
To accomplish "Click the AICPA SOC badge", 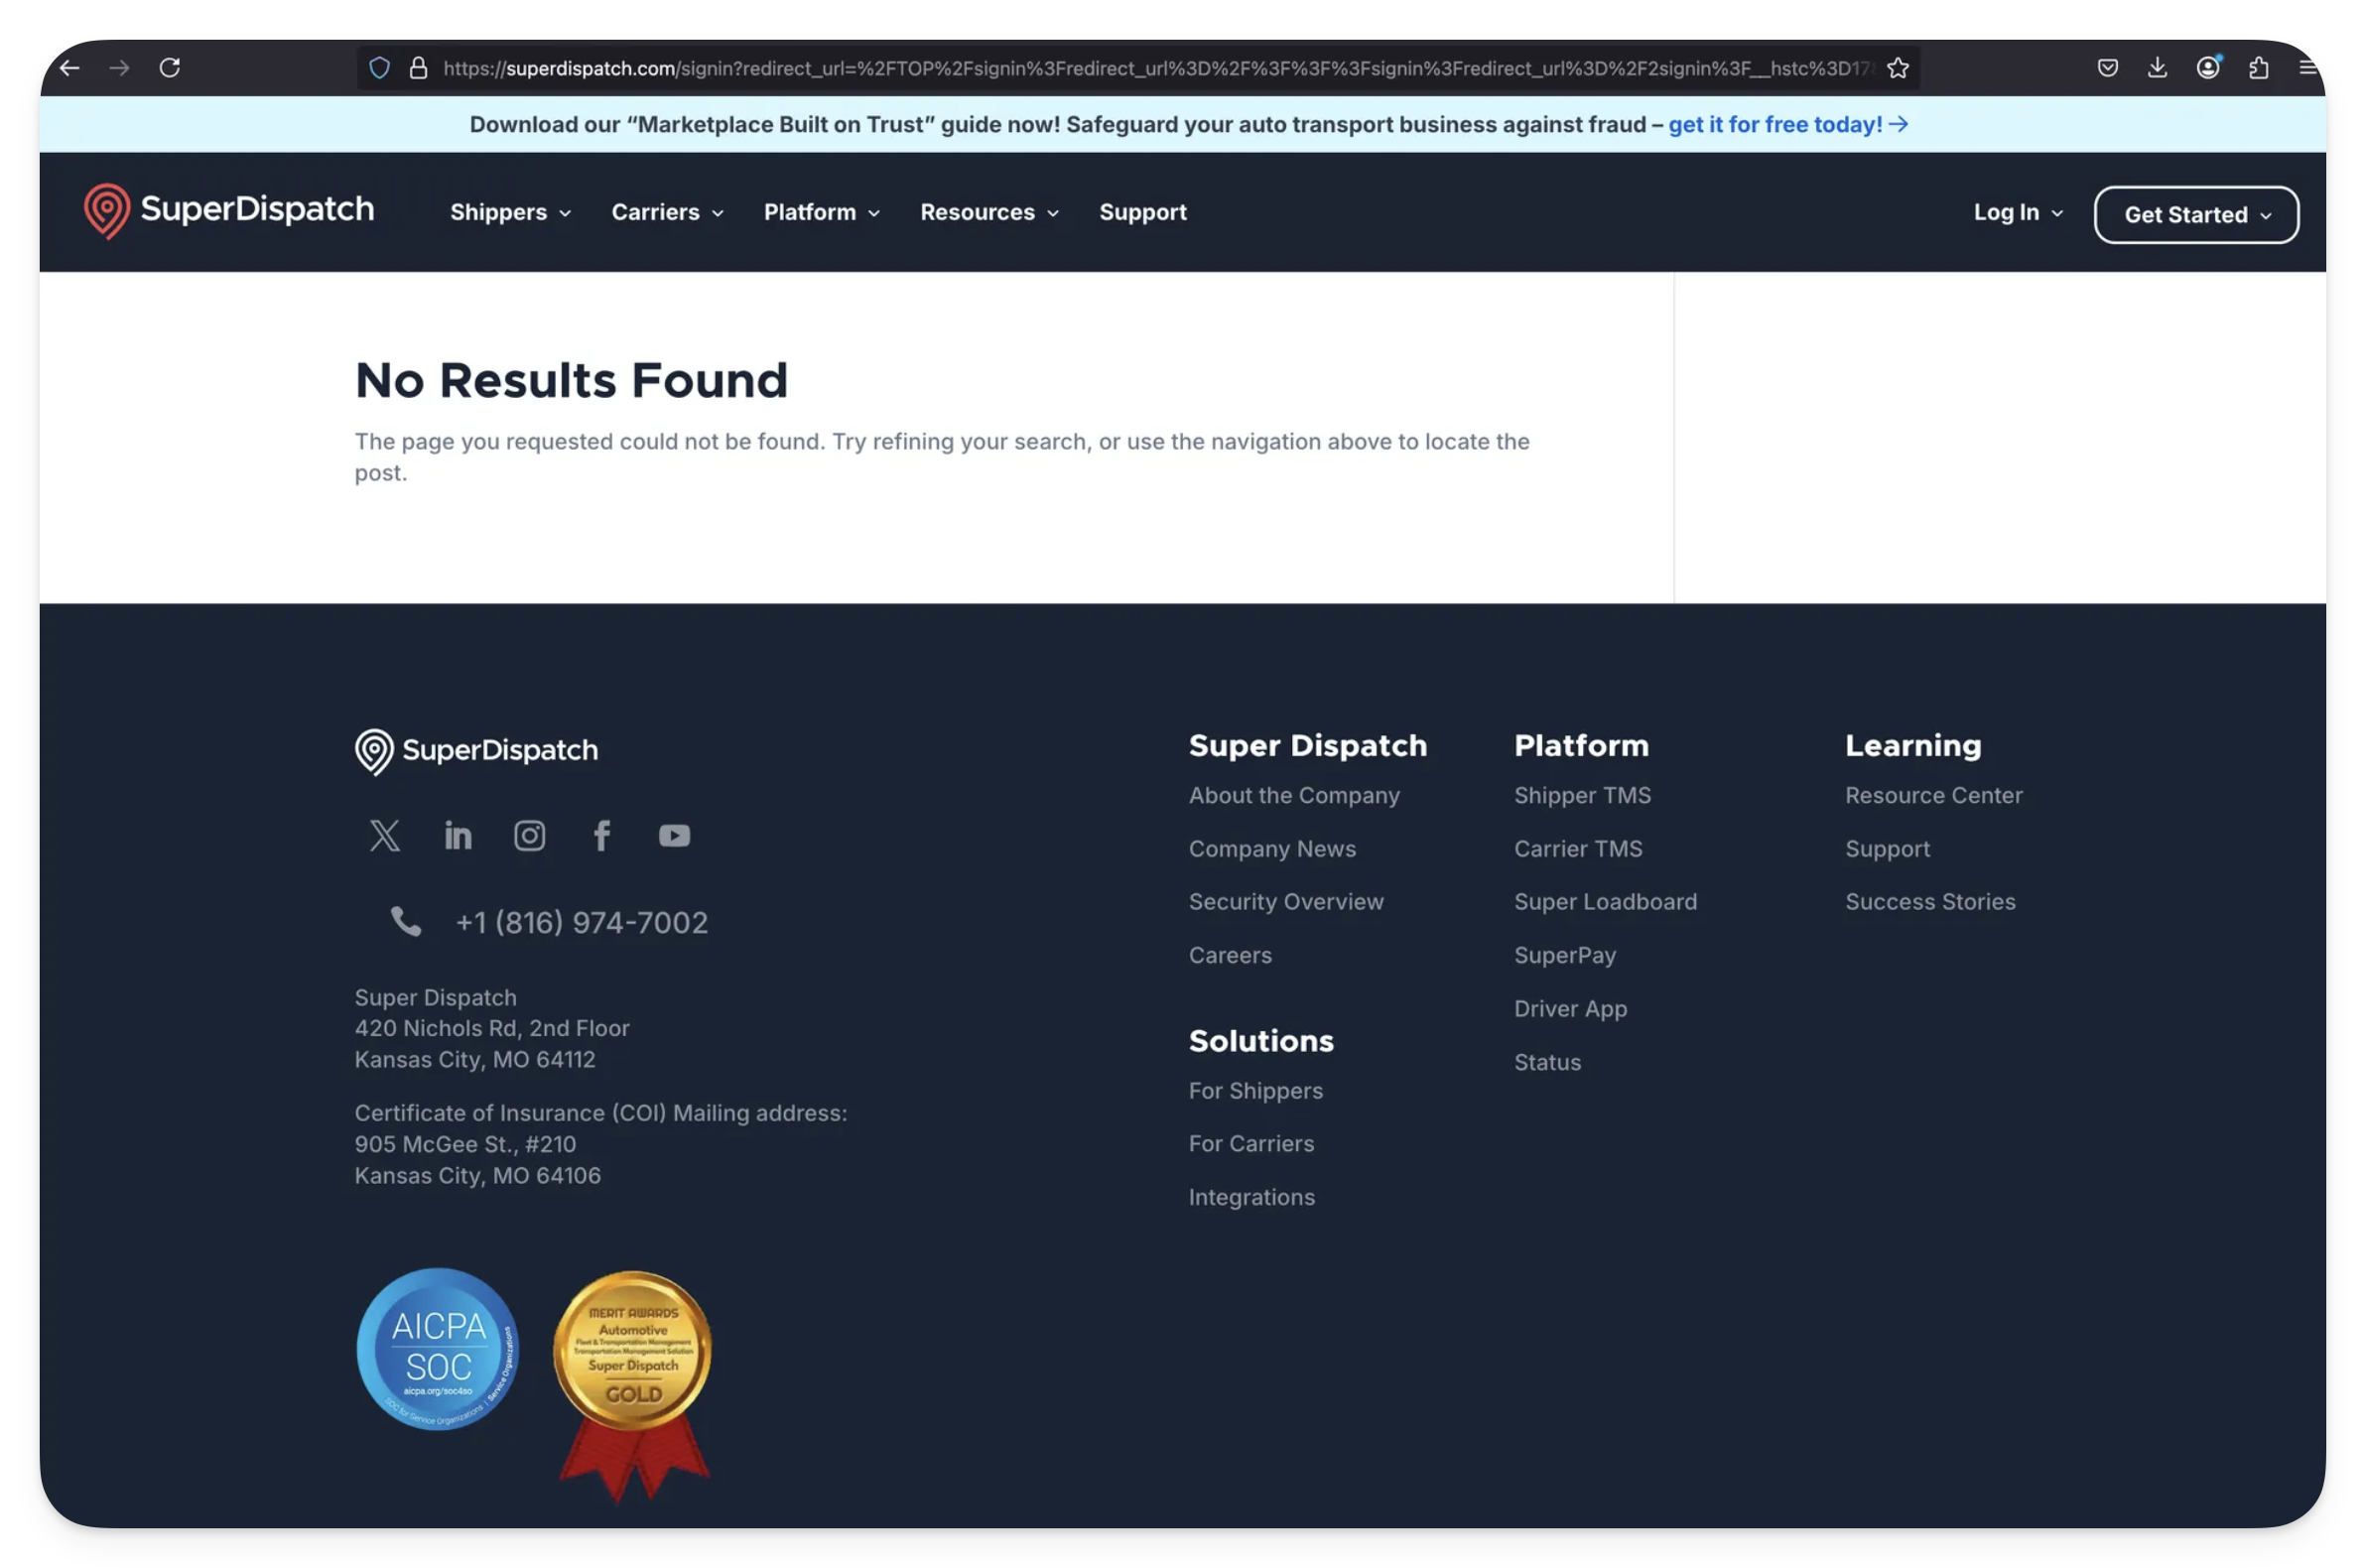I will [x=438, y=1348].
